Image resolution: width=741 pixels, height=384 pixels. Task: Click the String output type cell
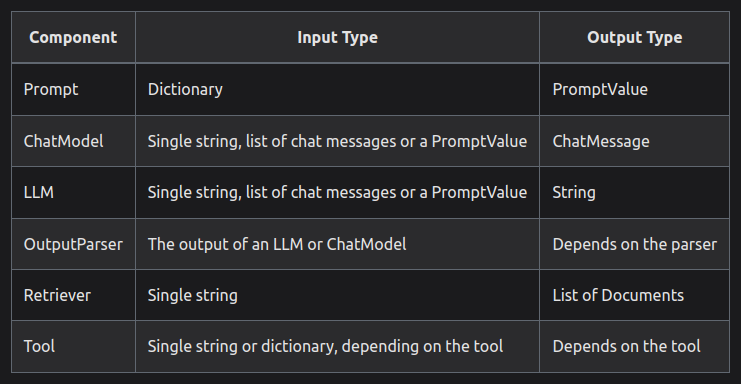(x=635, y=192)
